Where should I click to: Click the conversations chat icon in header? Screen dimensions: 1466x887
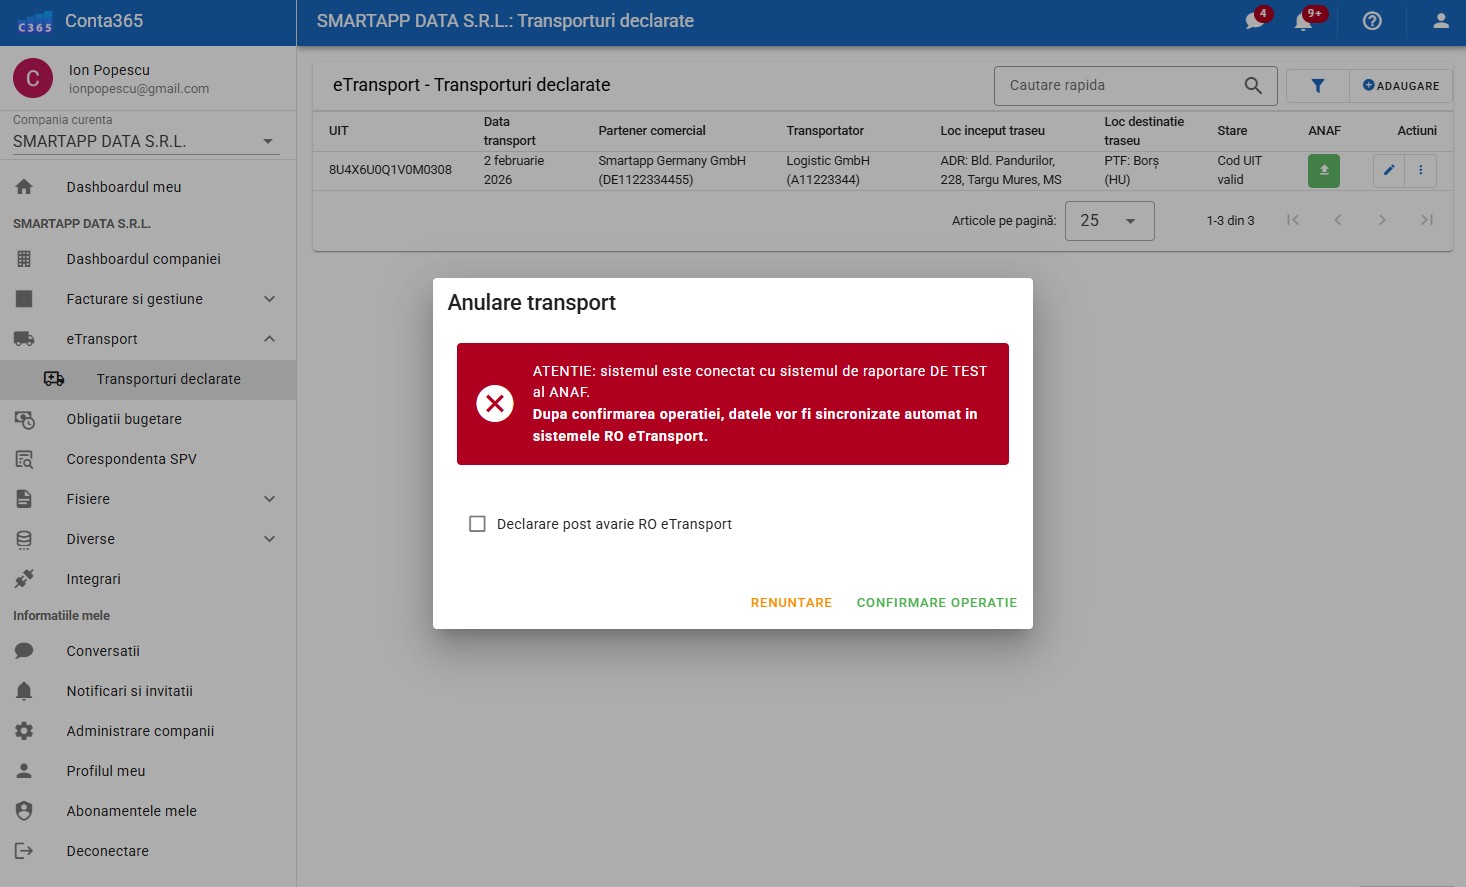click(1255, 21)
